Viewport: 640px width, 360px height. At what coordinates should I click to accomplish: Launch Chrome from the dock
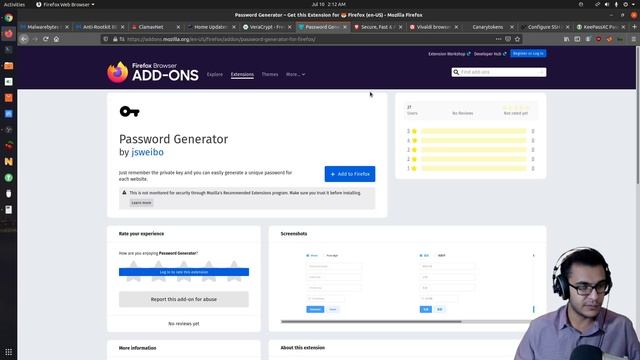point(9,18)
